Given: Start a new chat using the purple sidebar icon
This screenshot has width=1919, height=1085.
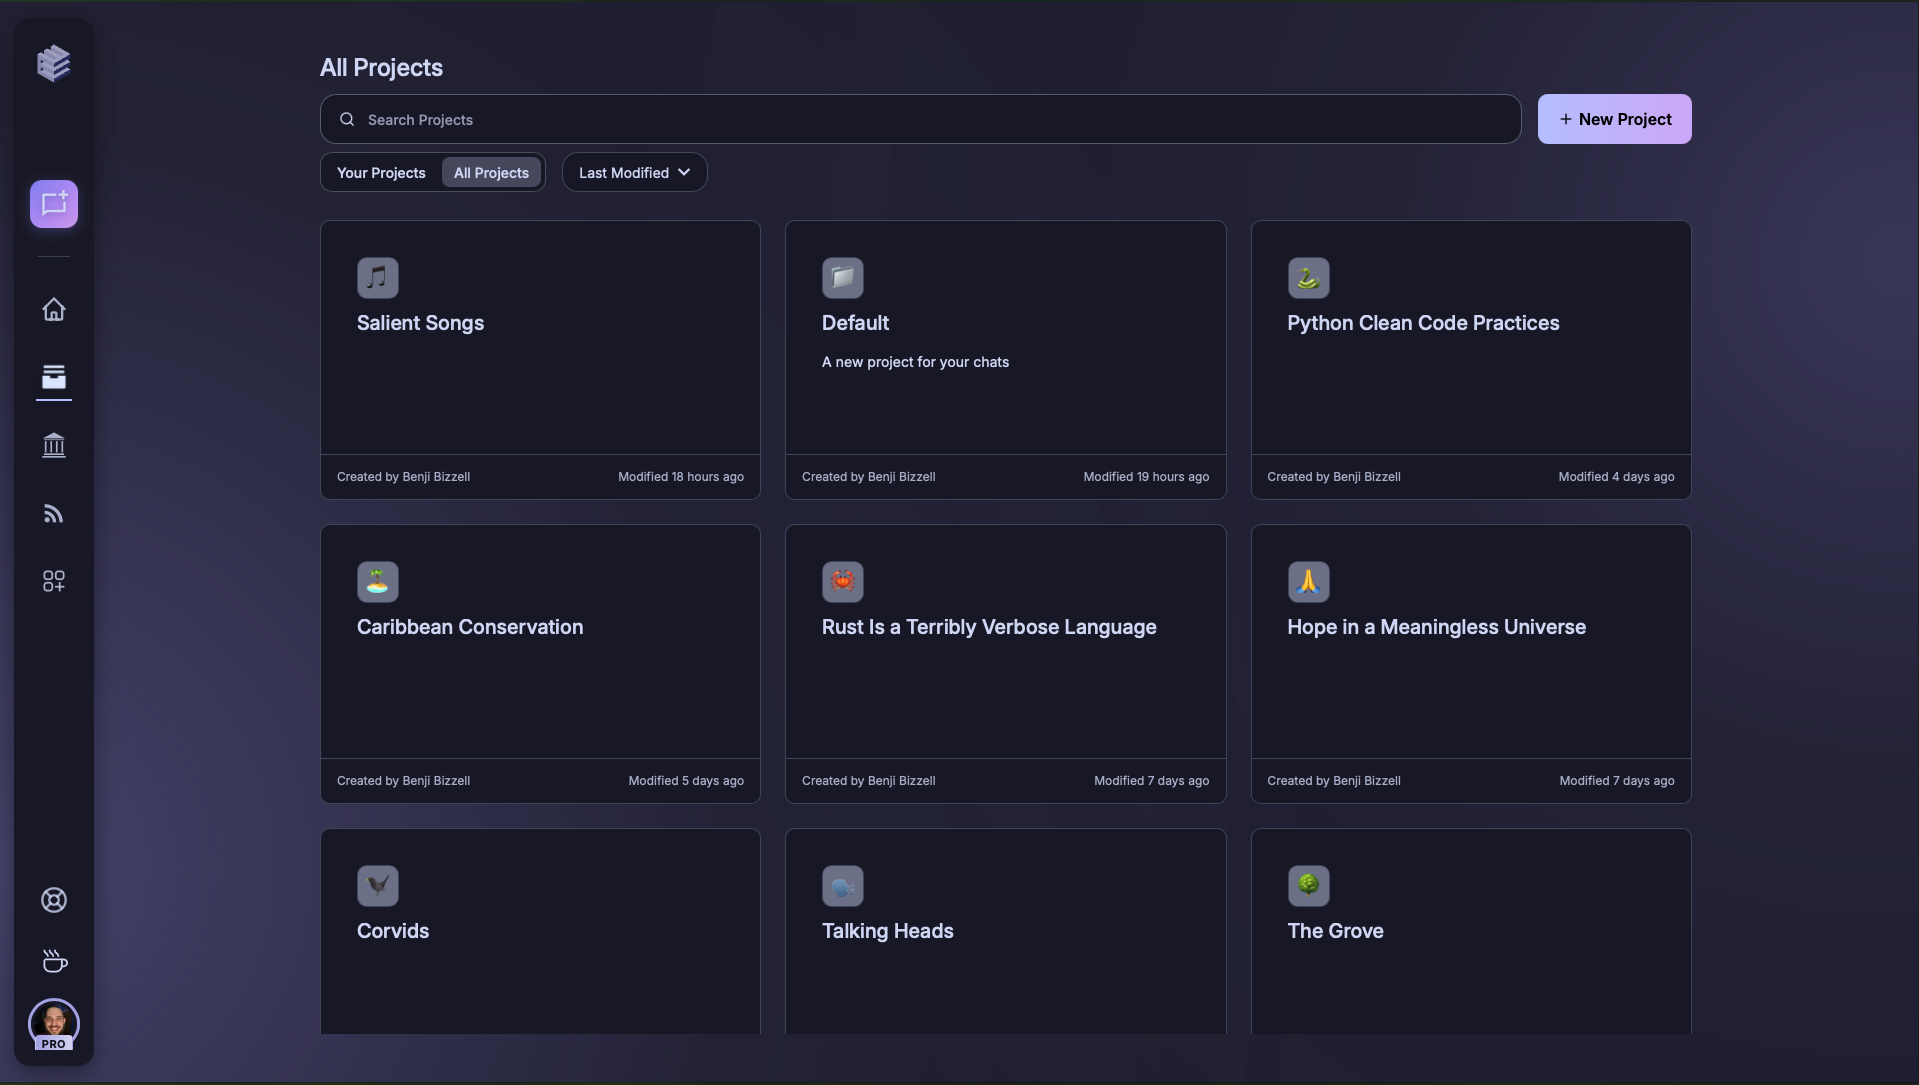Looking at the screenshot, I should pos(53,203).
